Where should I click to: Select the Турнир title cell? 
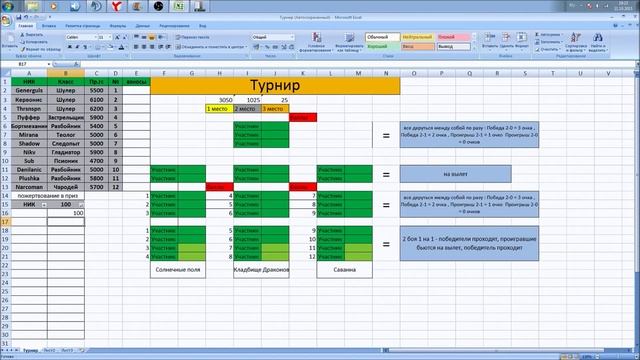point(275,86)
